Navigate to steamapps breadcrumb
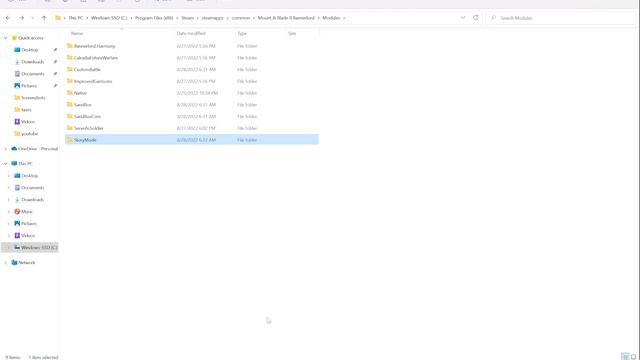640x360 pixels. coord(213,18)
